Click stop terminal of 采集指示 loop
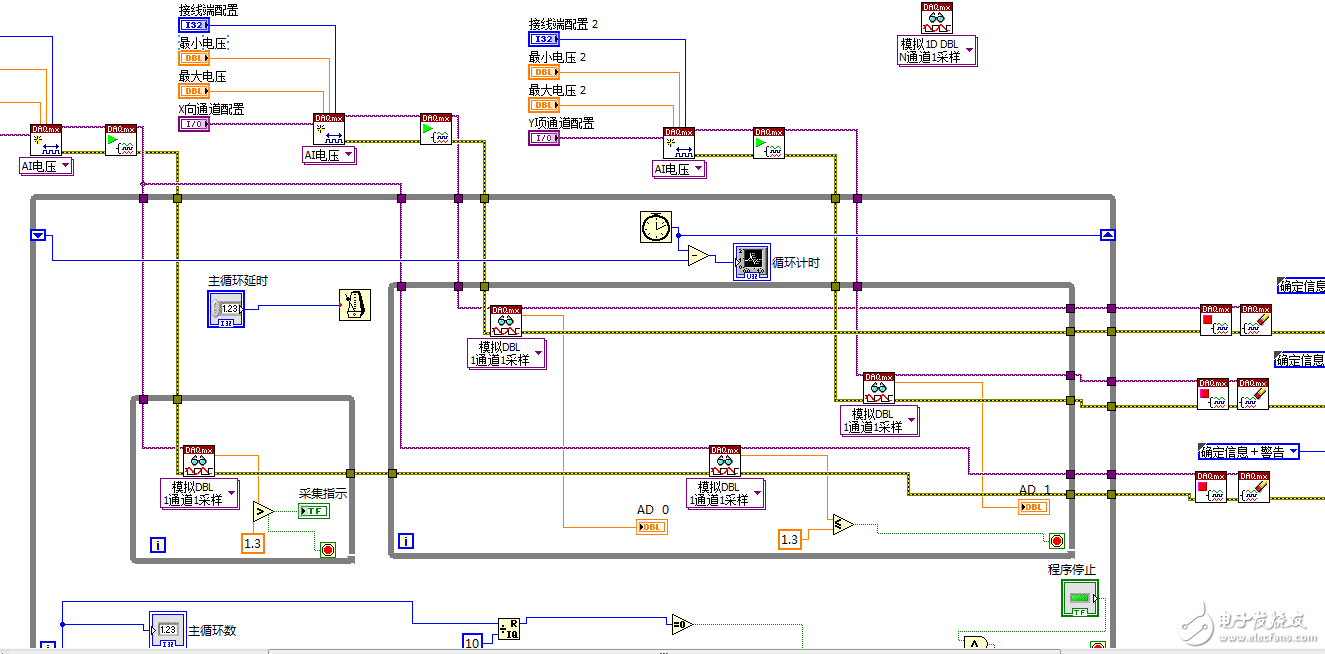The width and height of the screenshot is (1325, 654). (x=327, y=549)
